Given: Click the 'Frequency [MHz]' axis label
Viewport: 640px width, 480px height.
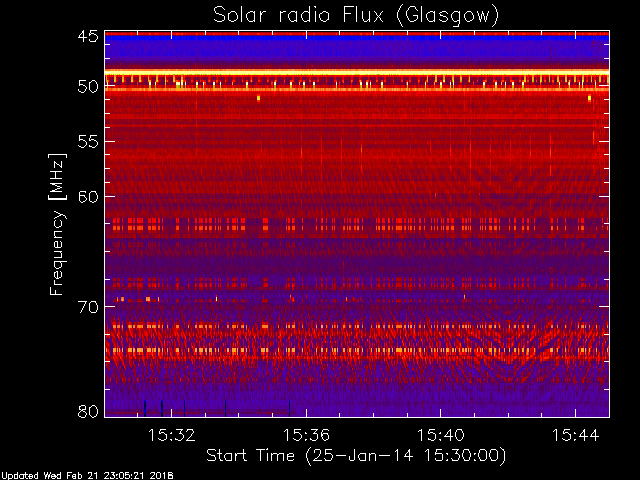Looking at the screenshot, I should pos(57,224).
